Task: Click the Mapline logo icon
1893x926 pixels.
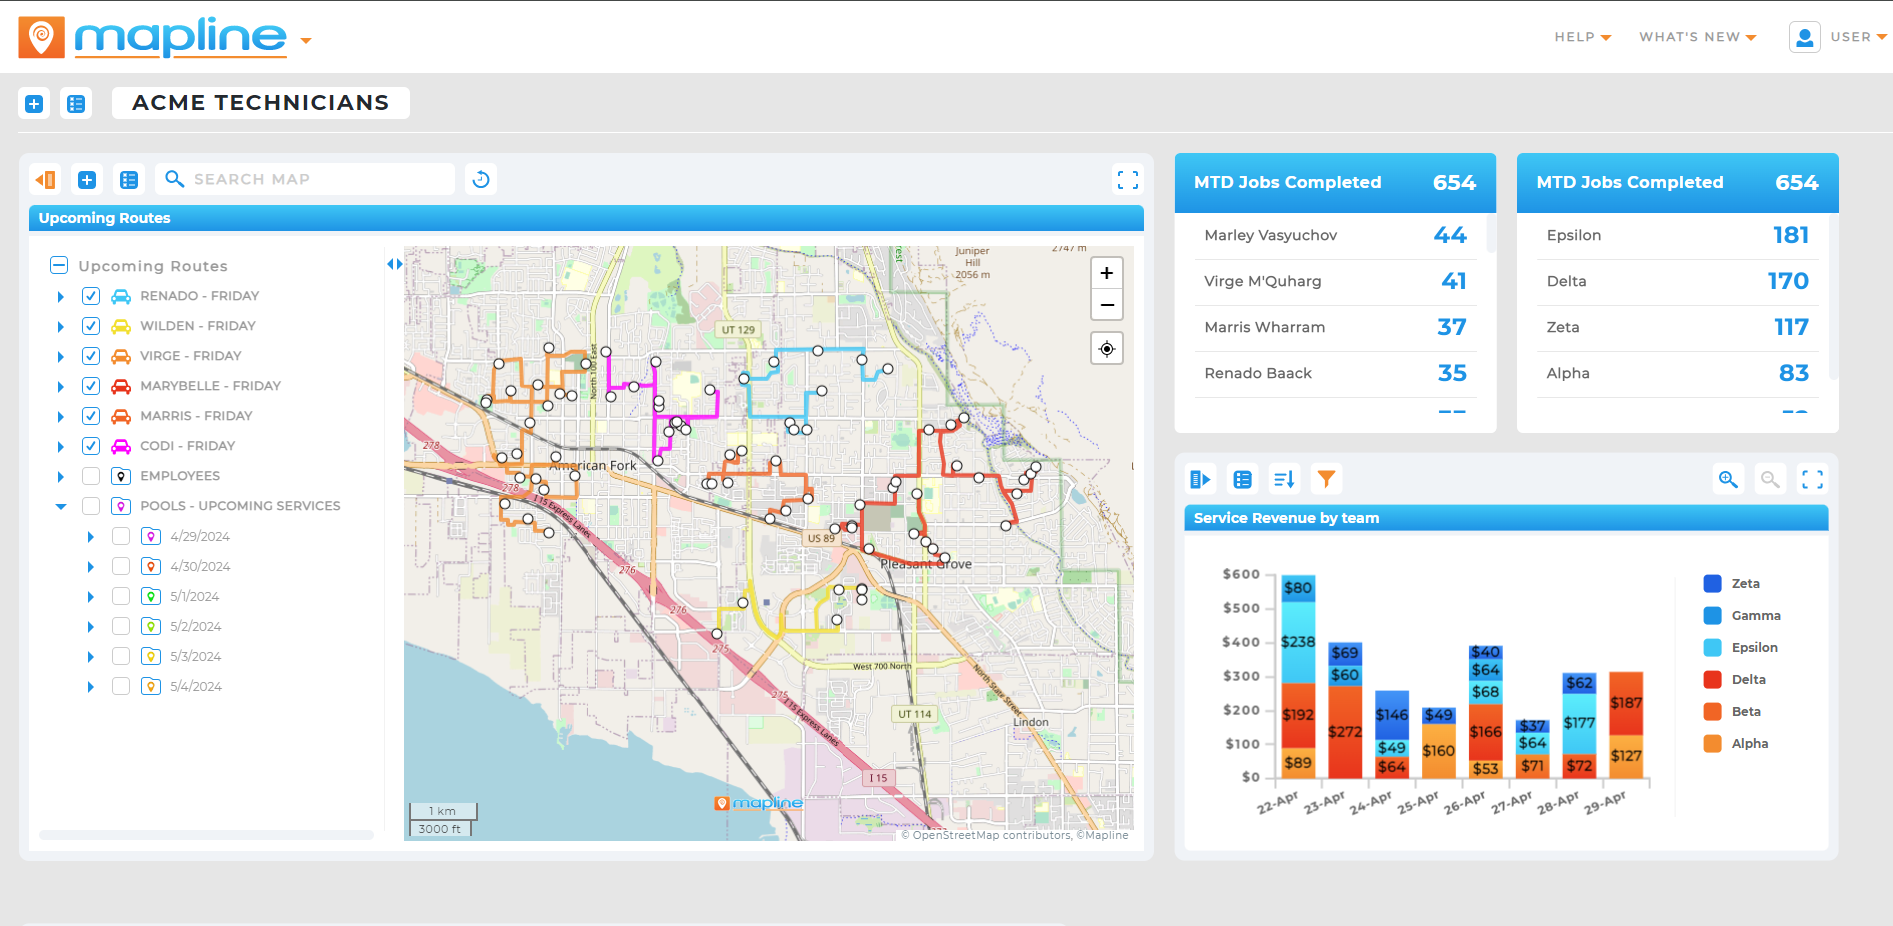Action: click(x=41, y=38)
